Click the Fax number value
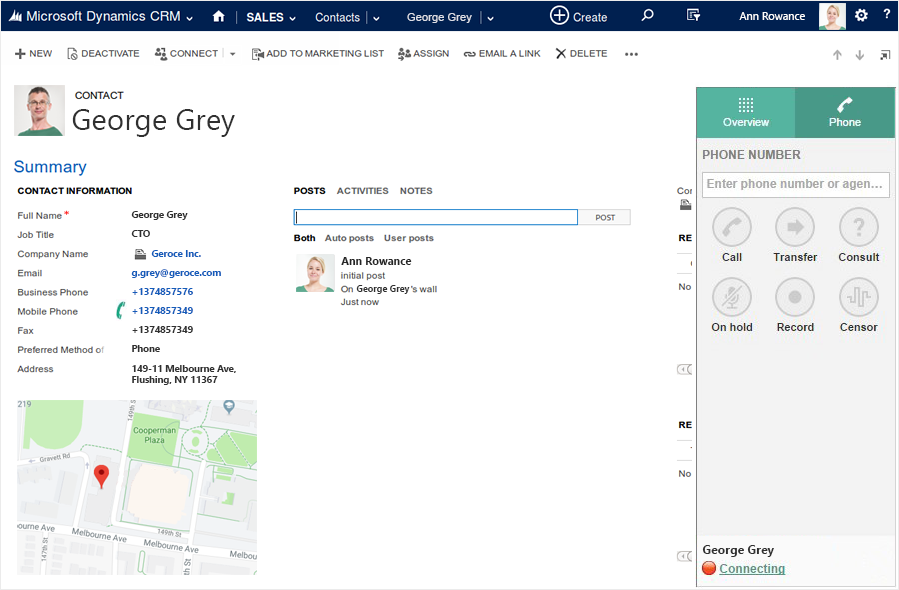 pyautogui.click(x=162, y=329)
